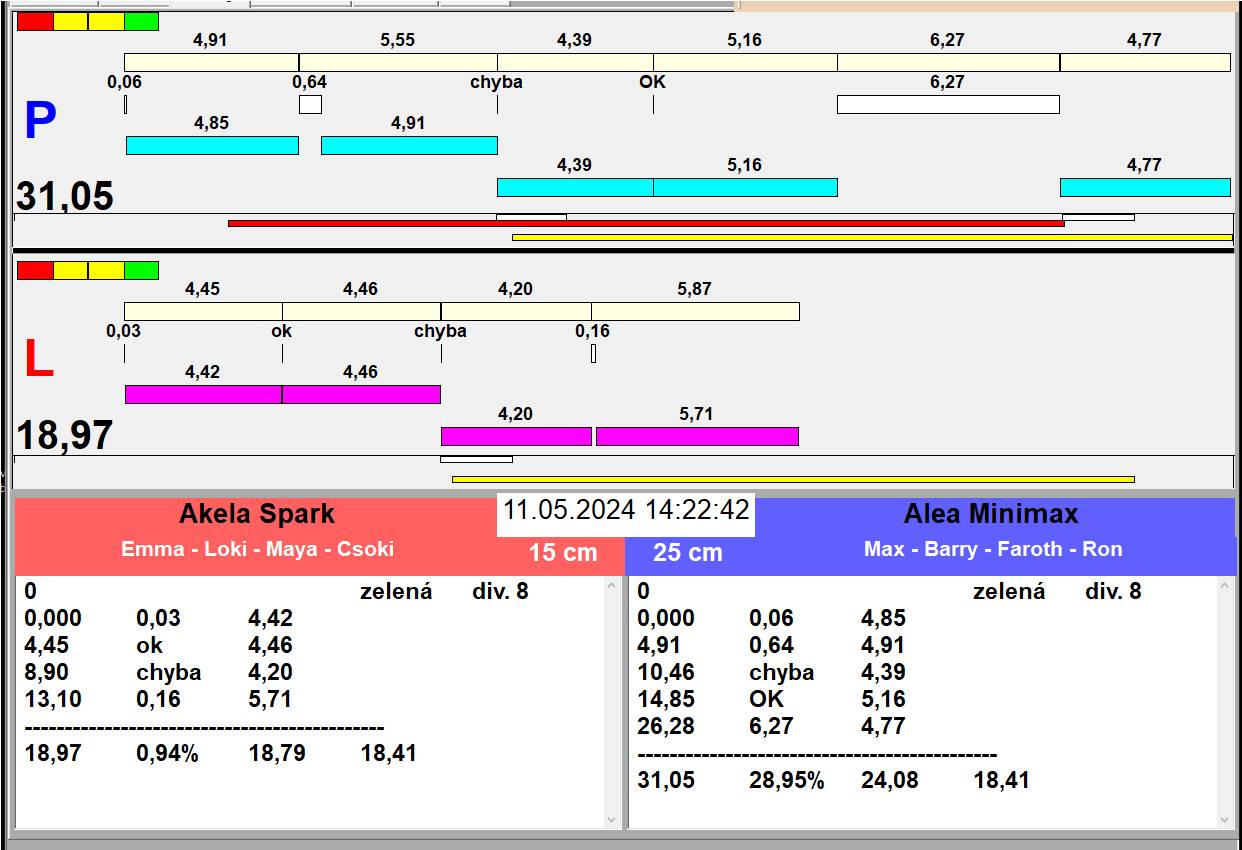Click the white 6,27 box in lane P
The height and width of the screenshot is (850, 1242).
(948, 104)
